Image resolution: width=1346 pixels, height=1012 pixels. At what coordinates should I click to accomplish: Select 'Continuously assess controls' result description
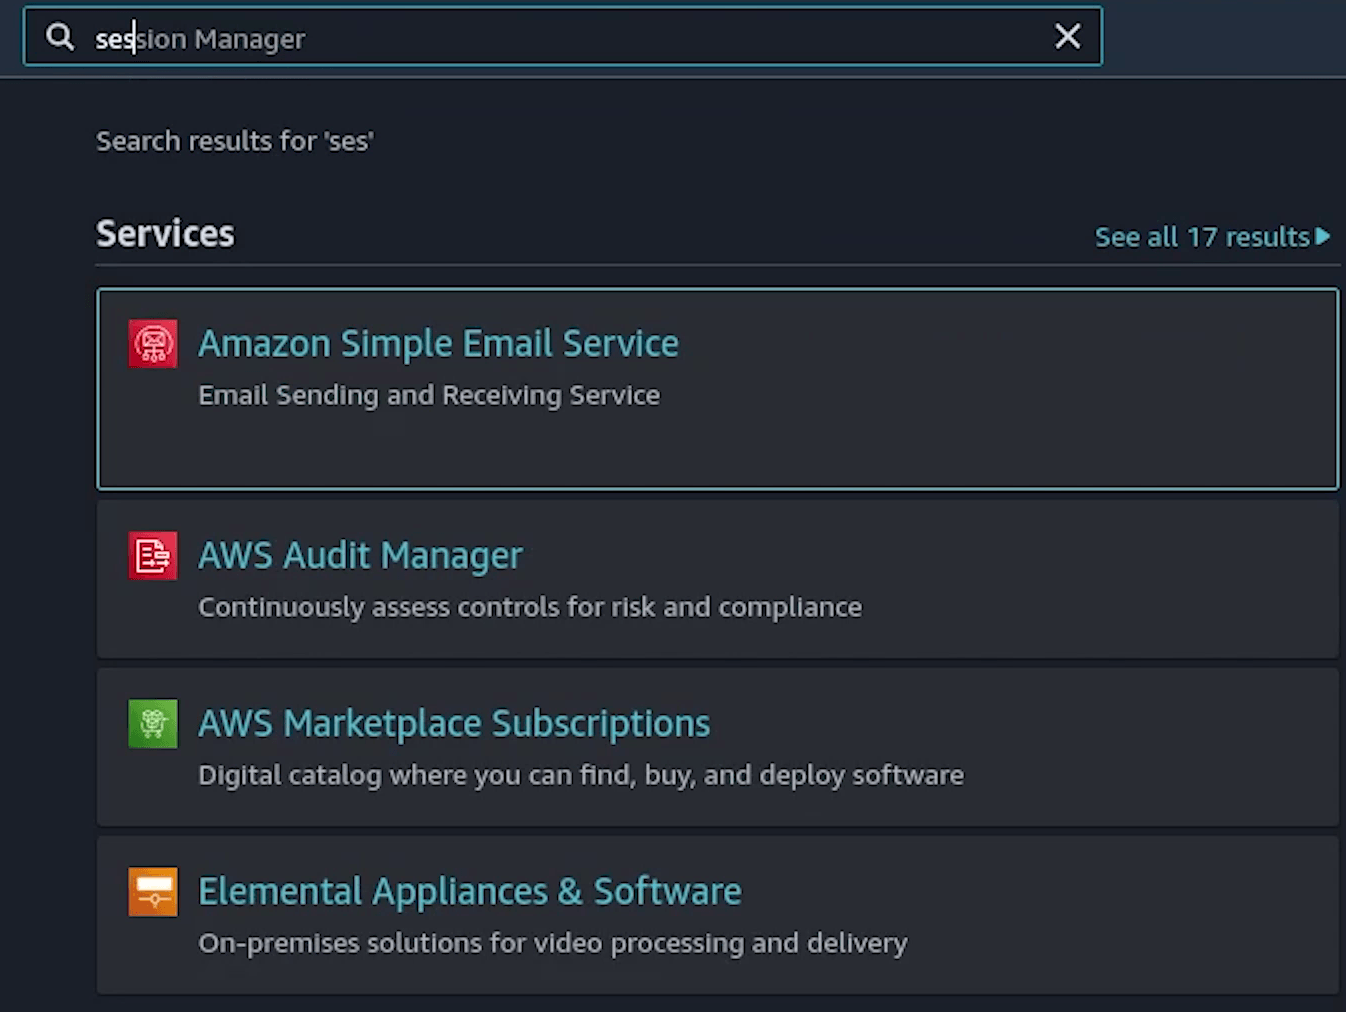(x=530, y=608)
